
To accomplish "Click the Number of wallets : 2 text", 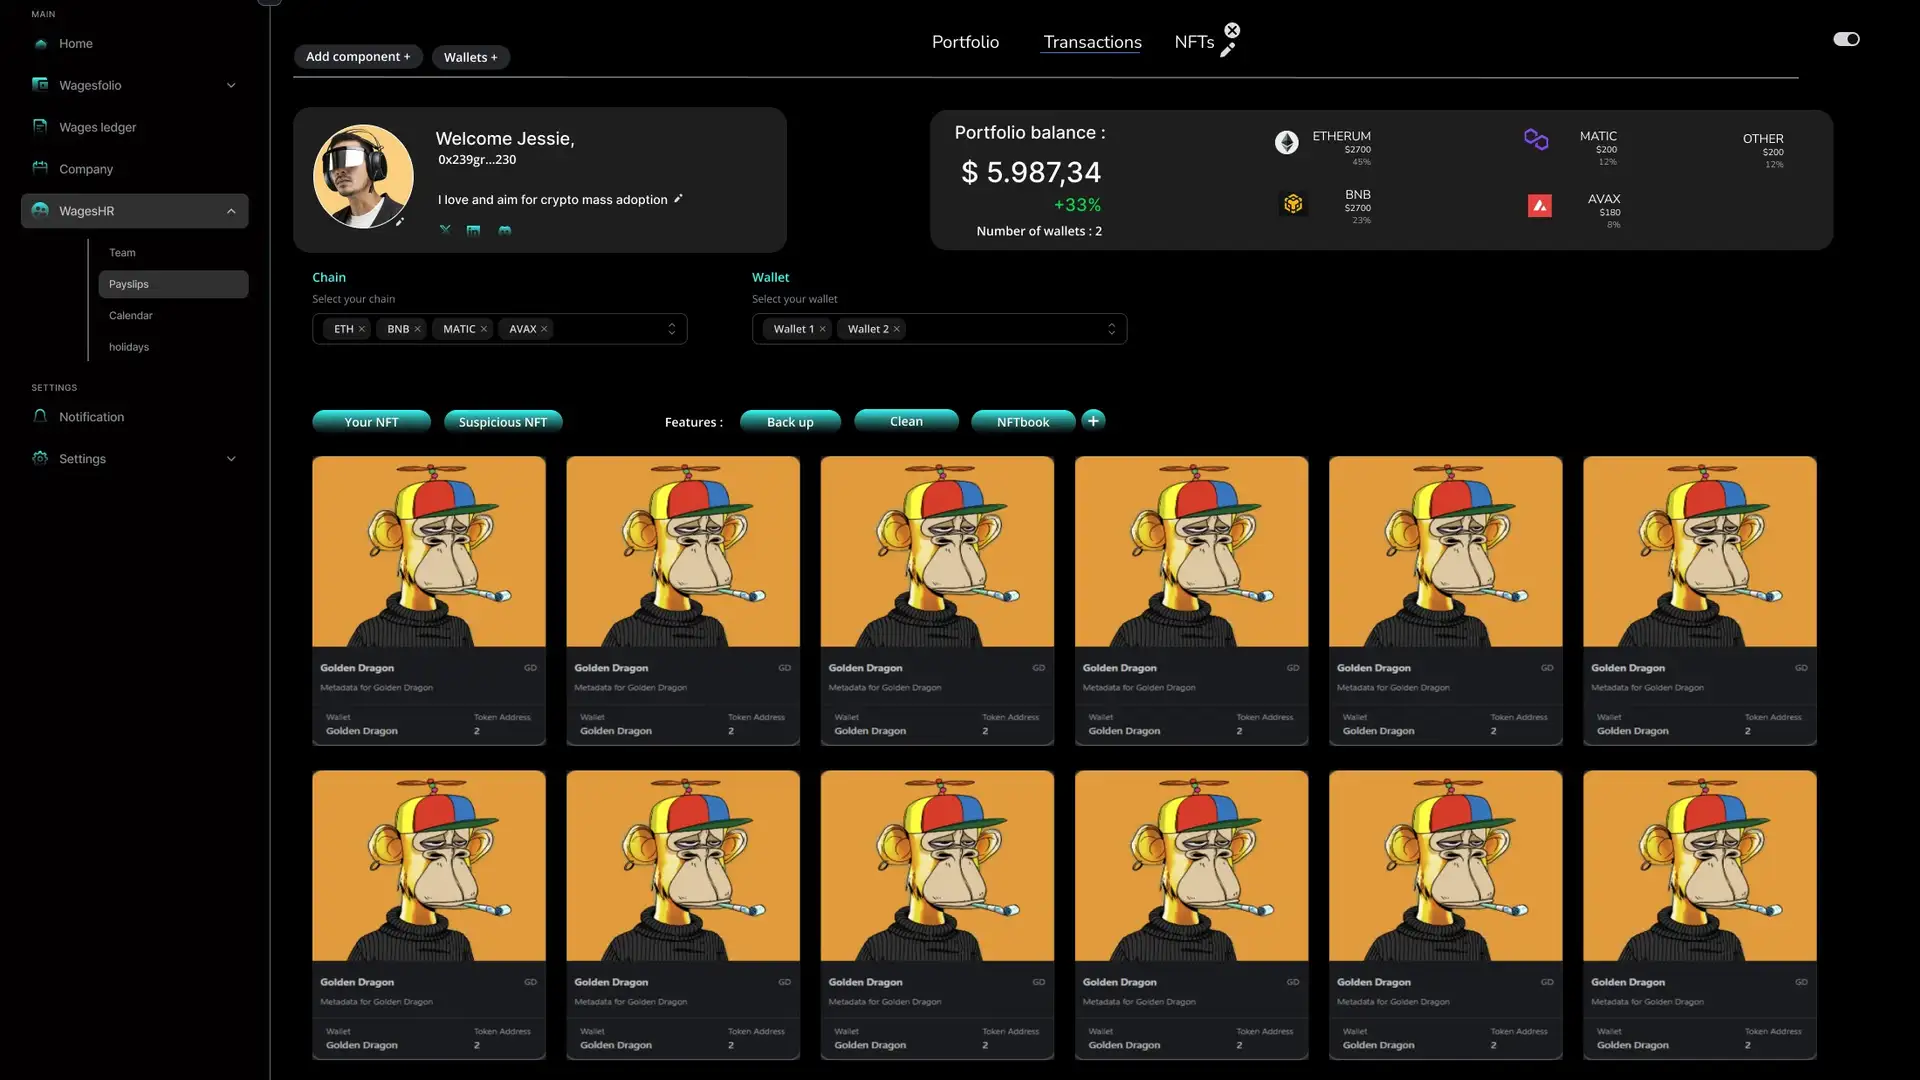I will pos(1039,231).
